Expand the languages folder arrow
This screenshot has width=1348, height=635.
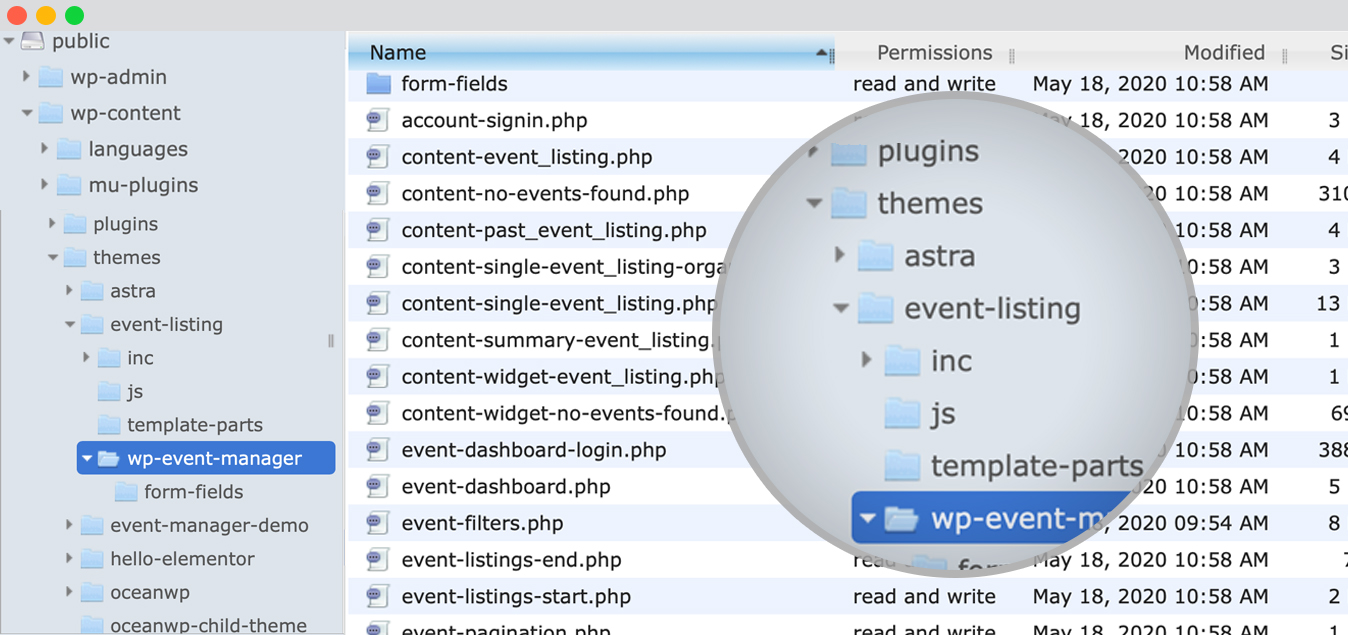click(45, 149)
